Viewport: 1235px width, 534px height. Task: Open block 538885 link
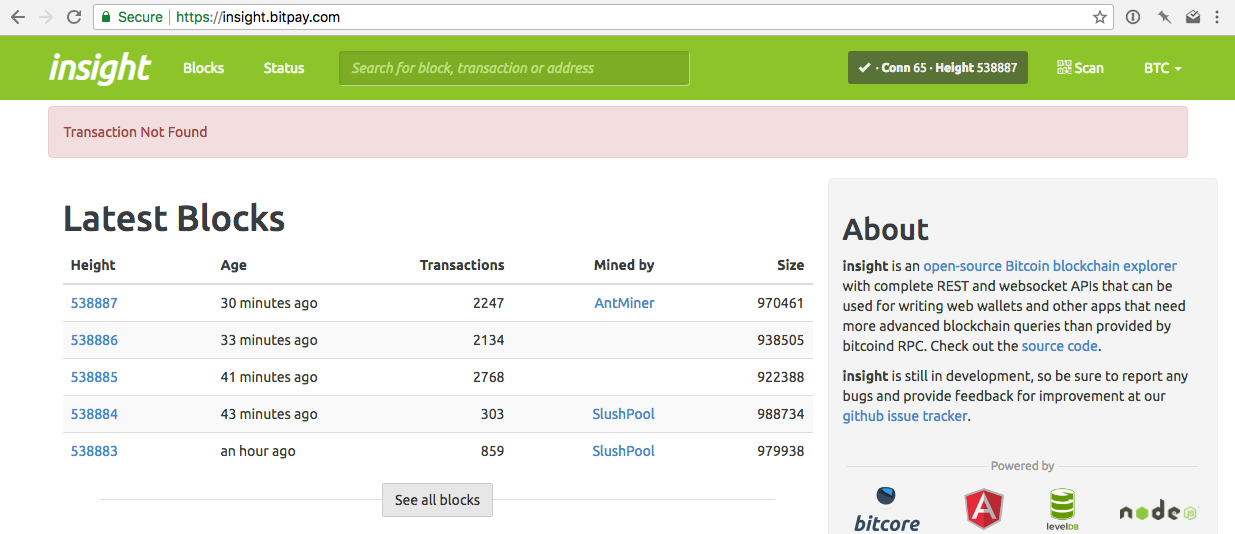click(94, 377)
